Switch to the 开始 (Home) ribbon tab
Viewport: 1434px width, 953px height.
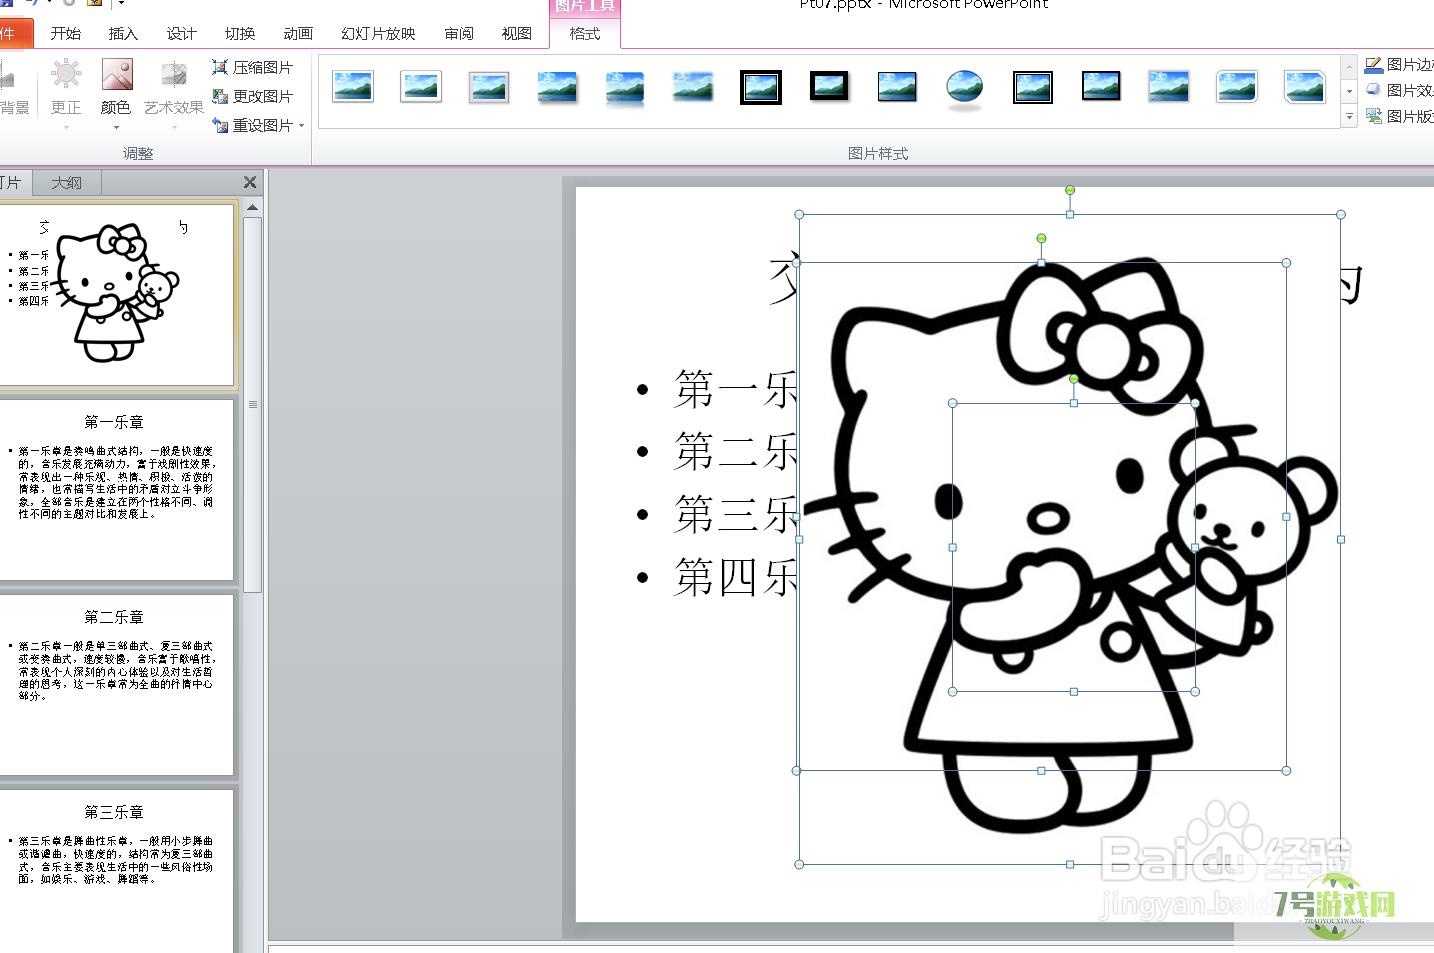click(66, 33)
